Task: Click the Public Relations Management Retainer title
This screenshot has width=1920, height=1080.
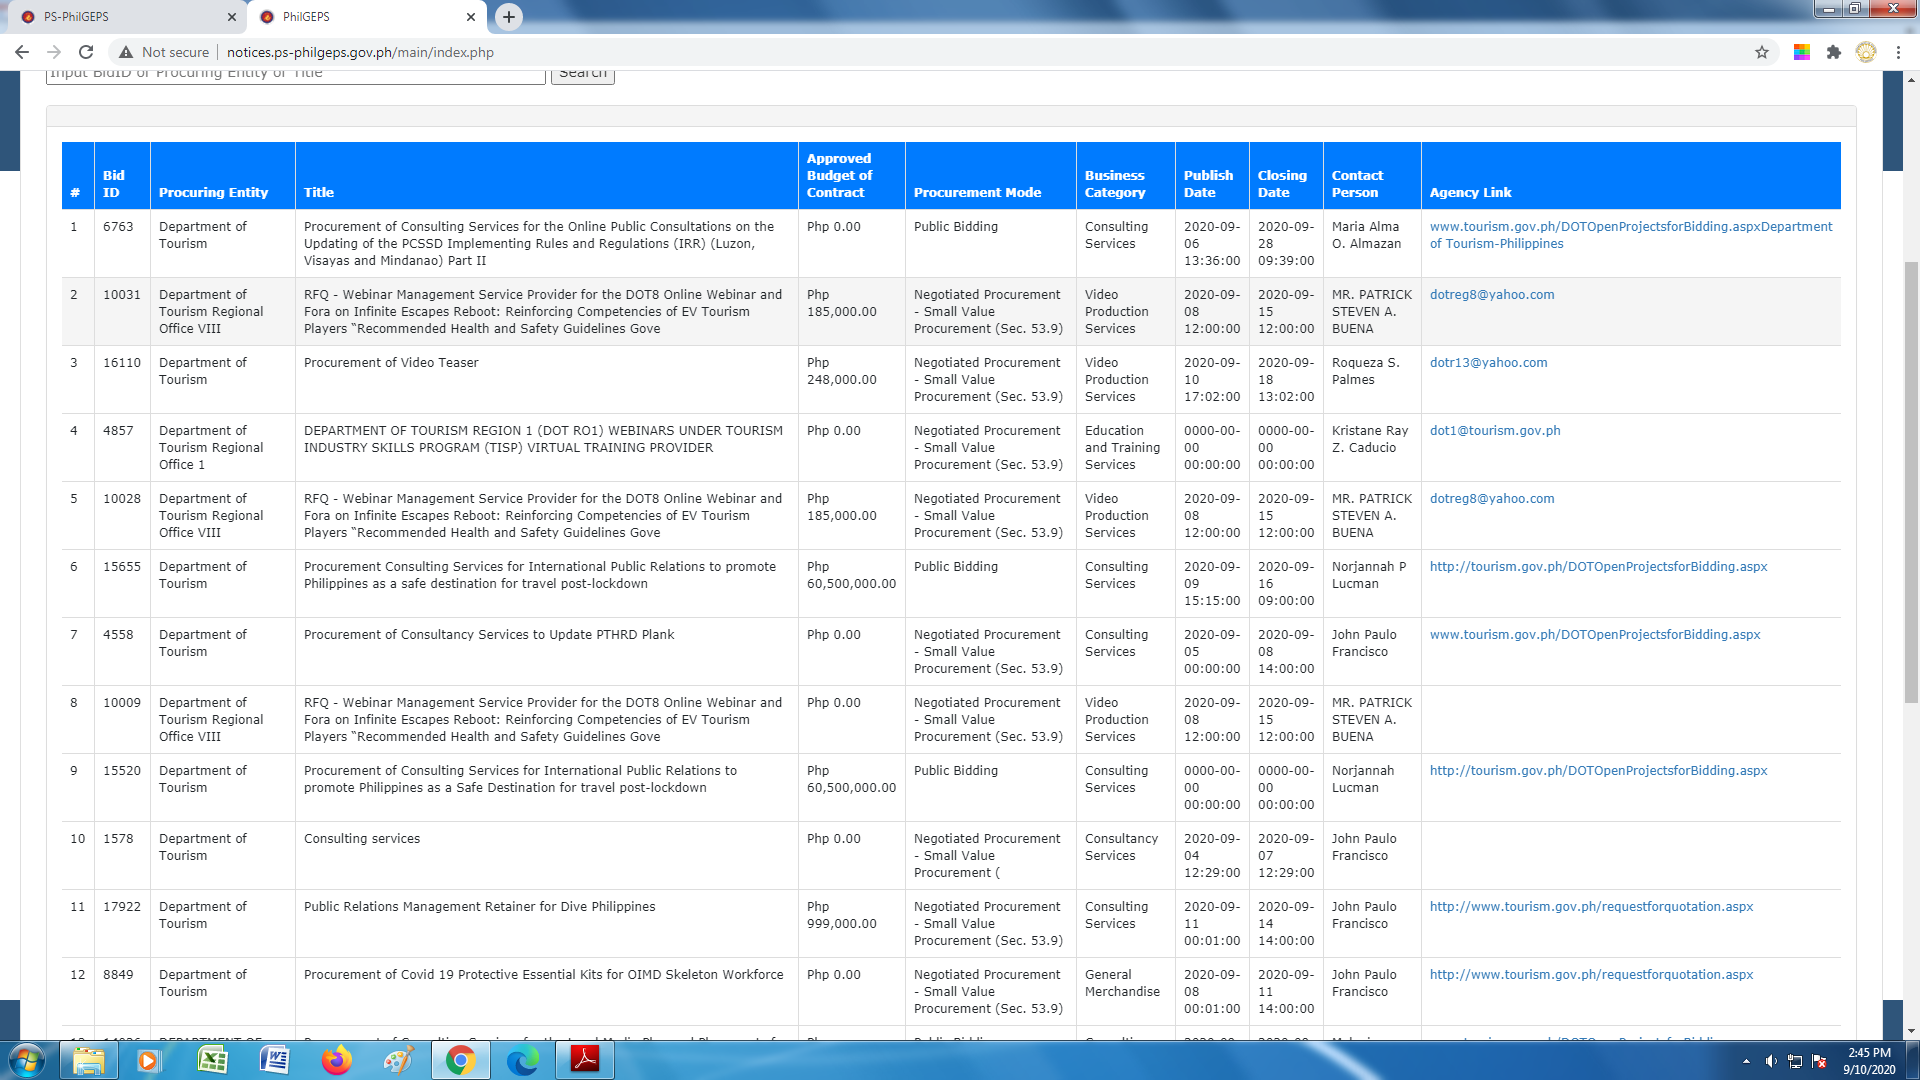Action: [479, 906]
